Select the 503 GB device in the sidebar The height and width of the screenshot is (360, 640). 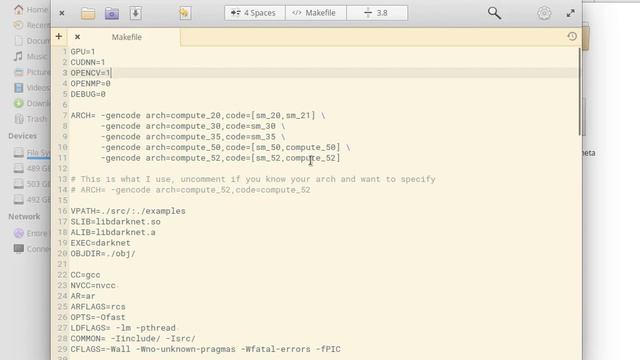pos(31,184)
